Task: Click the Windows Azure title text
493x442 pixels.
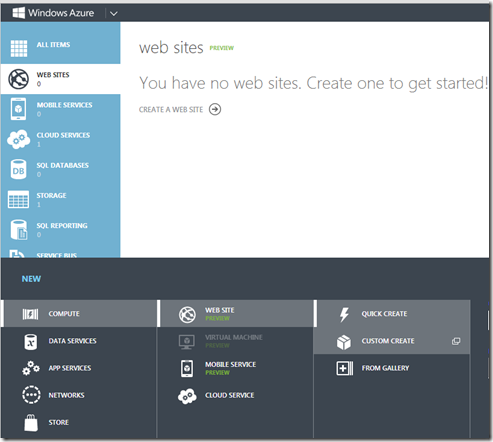Action: tap(61, 13)
